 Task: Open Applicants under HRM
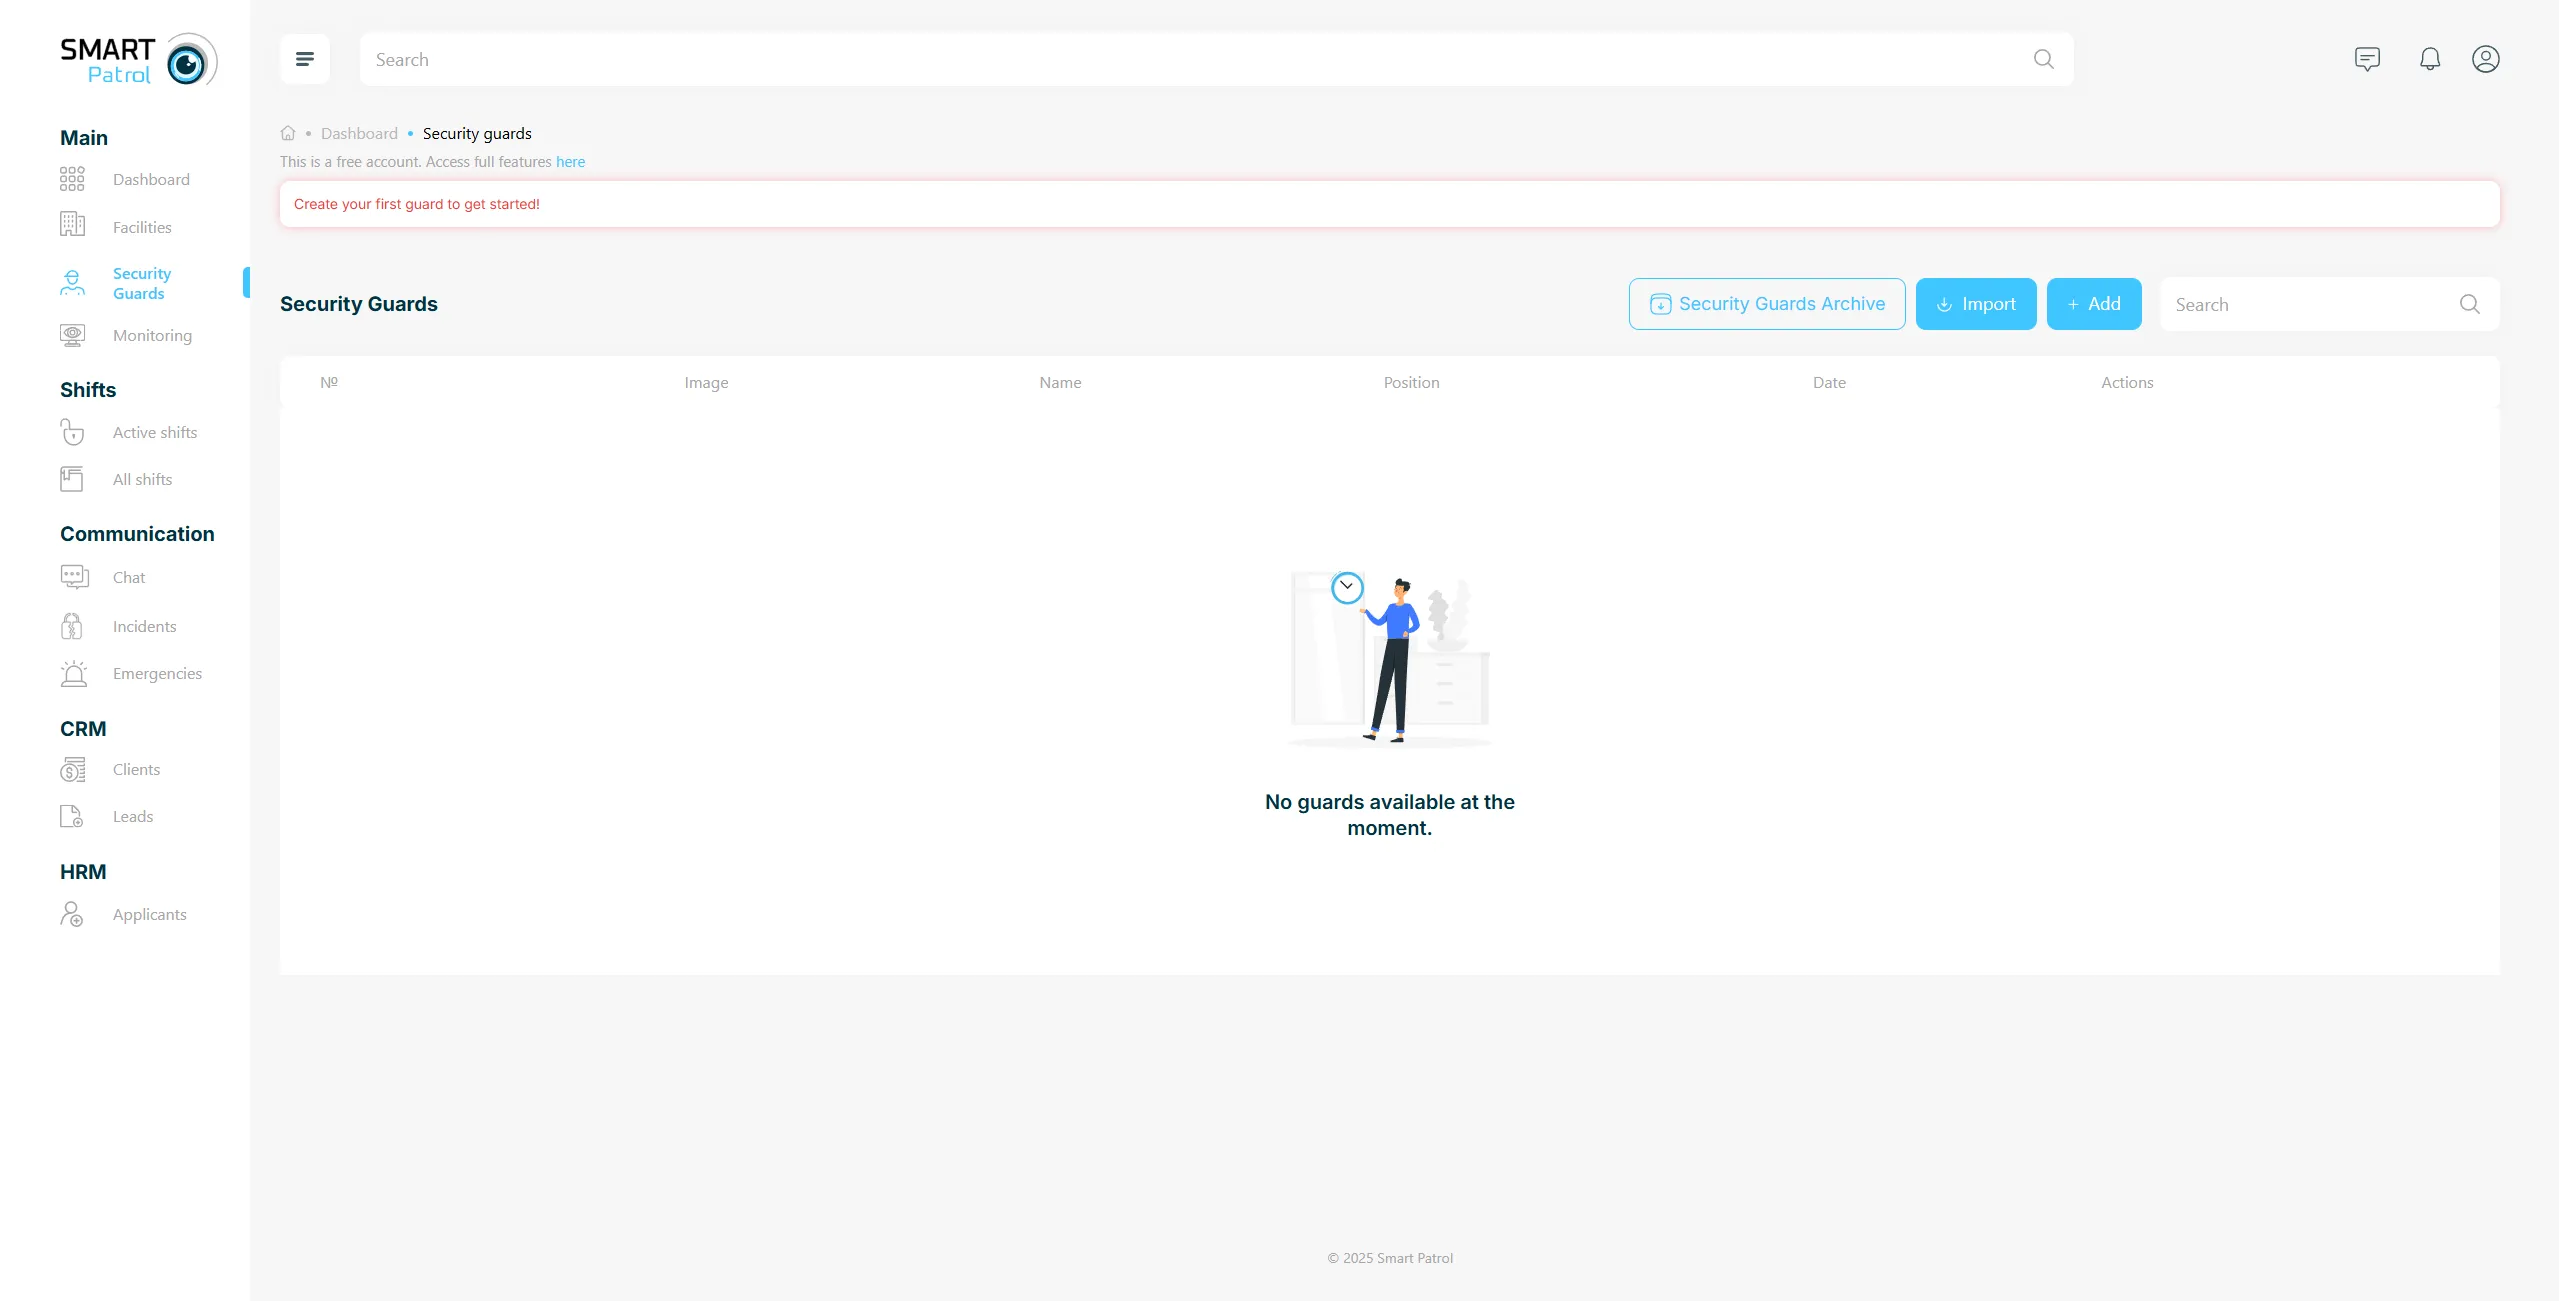(149, 914)
